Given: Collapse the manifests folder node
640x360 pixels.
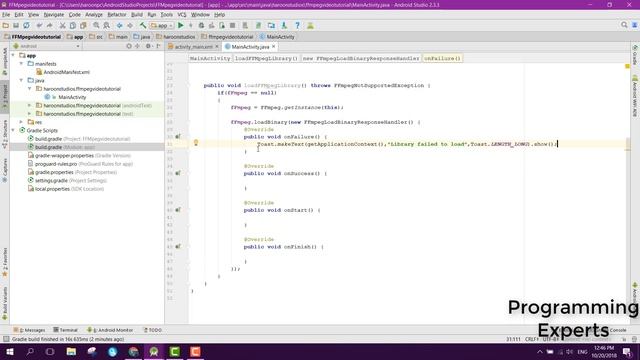Looking at the screenshot, I should (x=21, y=64).
